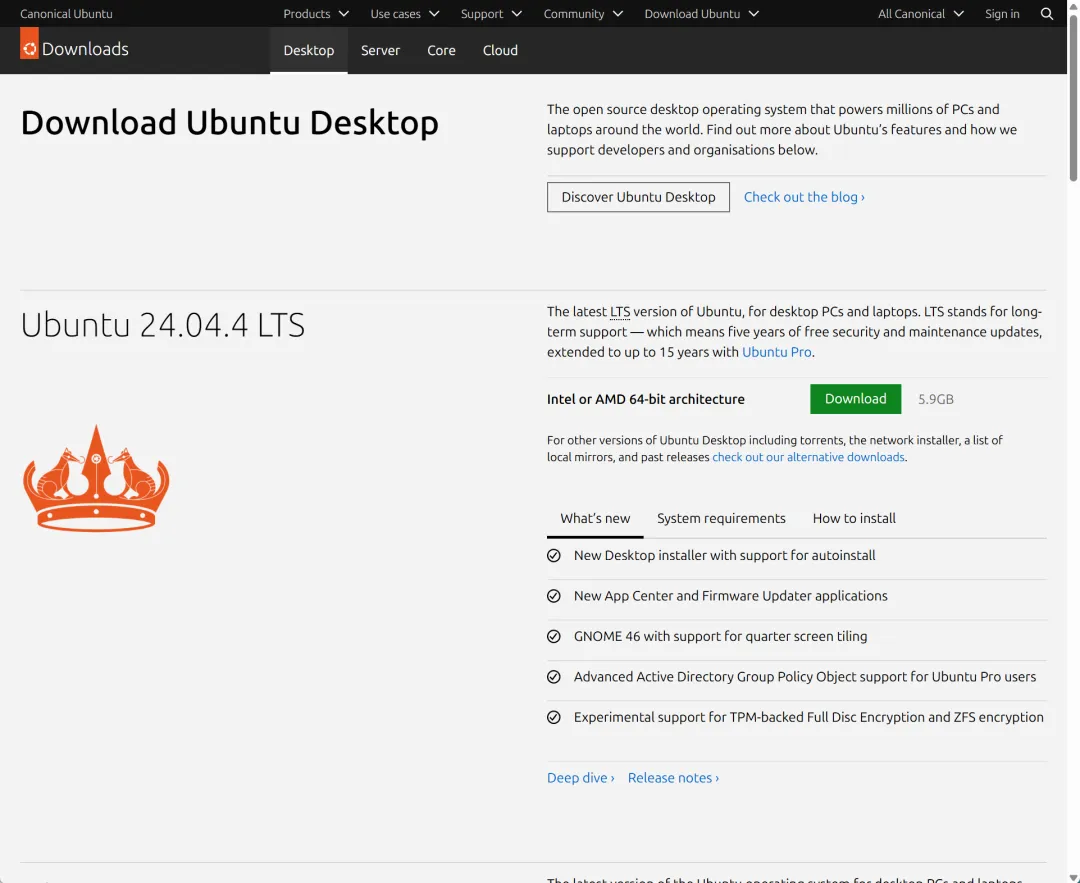Expand the Community dropdown menu

point(583,14)
